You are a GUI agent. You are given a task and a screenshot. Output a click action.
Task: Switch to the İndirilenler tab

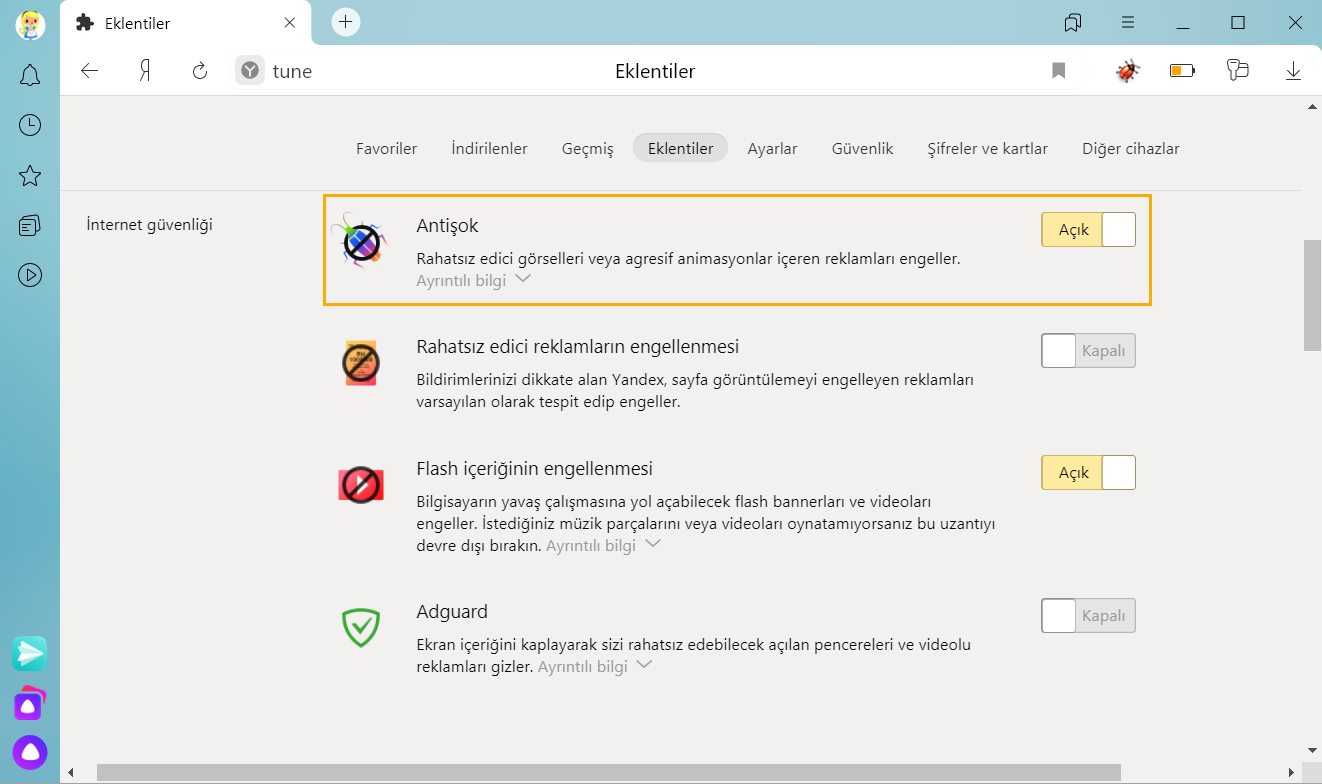489,148
